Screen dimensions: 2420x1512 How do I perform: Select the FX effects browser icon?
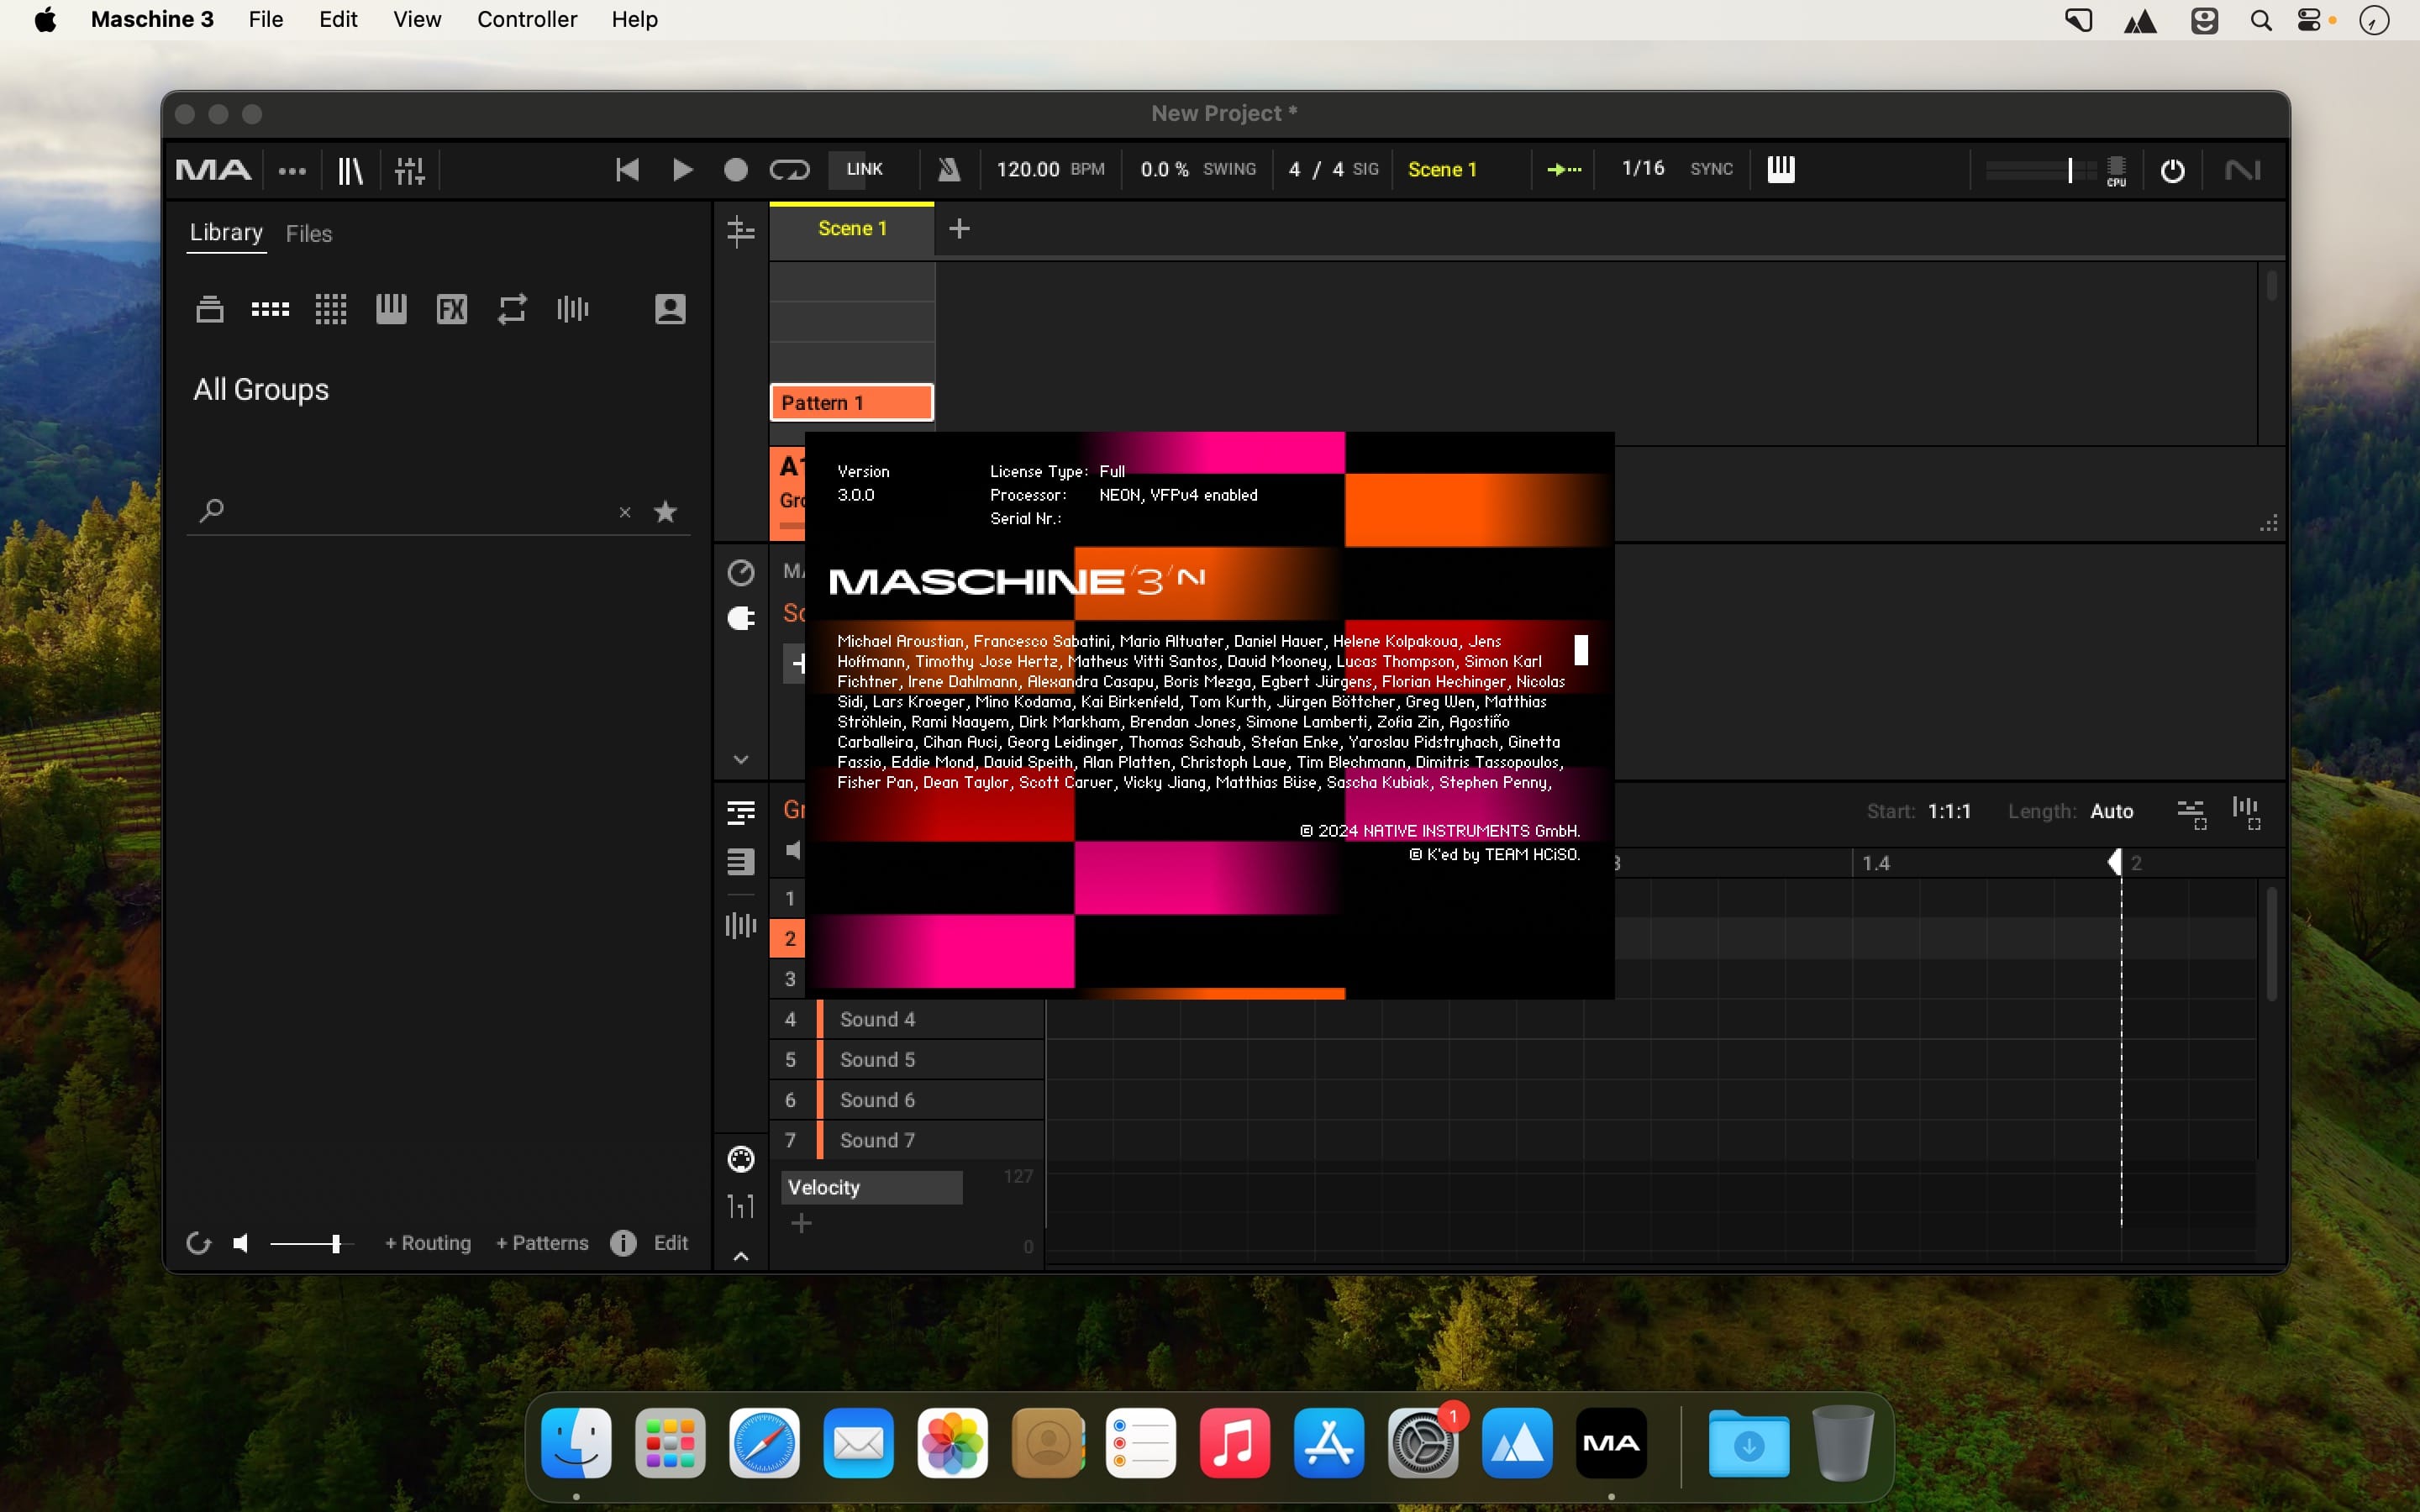coord(452,309)
